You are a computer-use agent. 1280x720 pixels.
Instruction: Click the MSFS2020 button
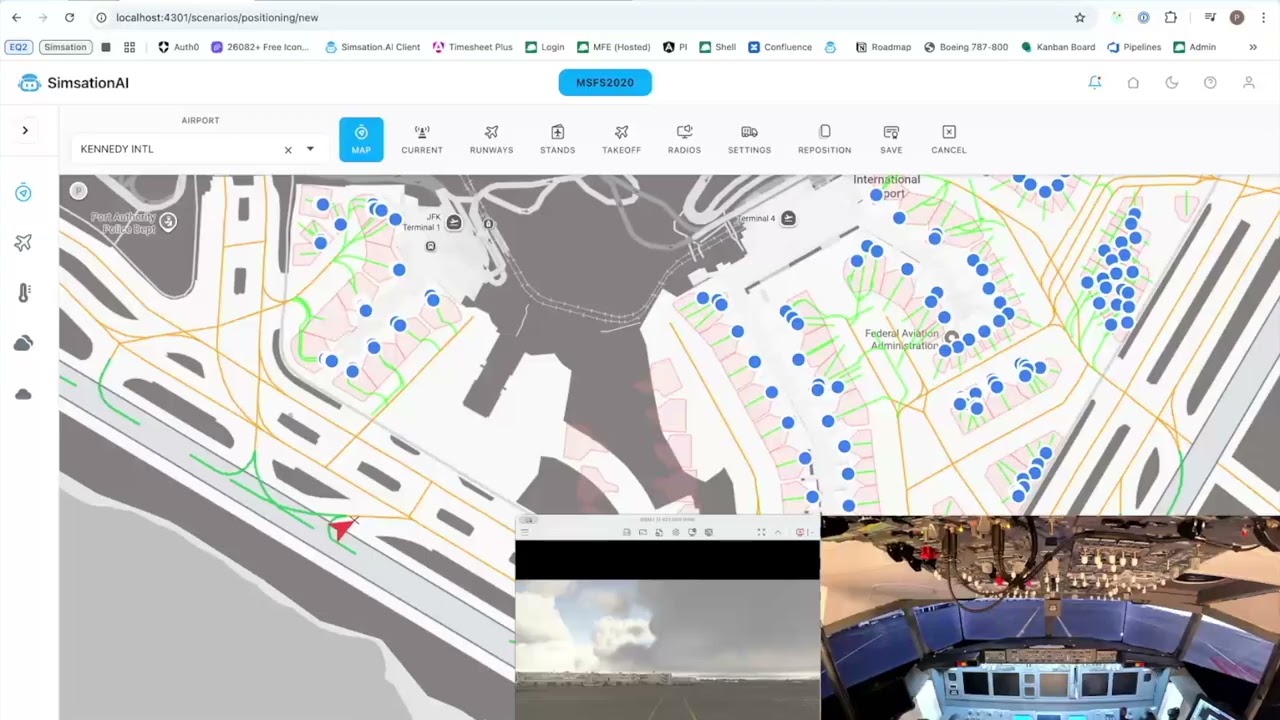click(x=605, y=83)
